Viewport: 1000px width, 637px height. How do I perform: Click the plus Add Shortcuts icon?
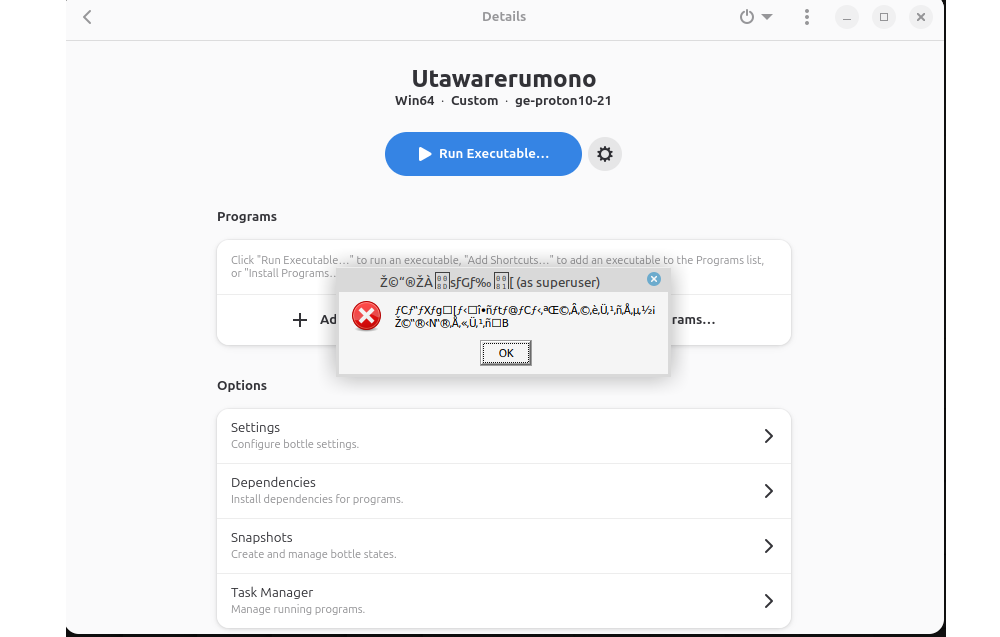point(300,320)
